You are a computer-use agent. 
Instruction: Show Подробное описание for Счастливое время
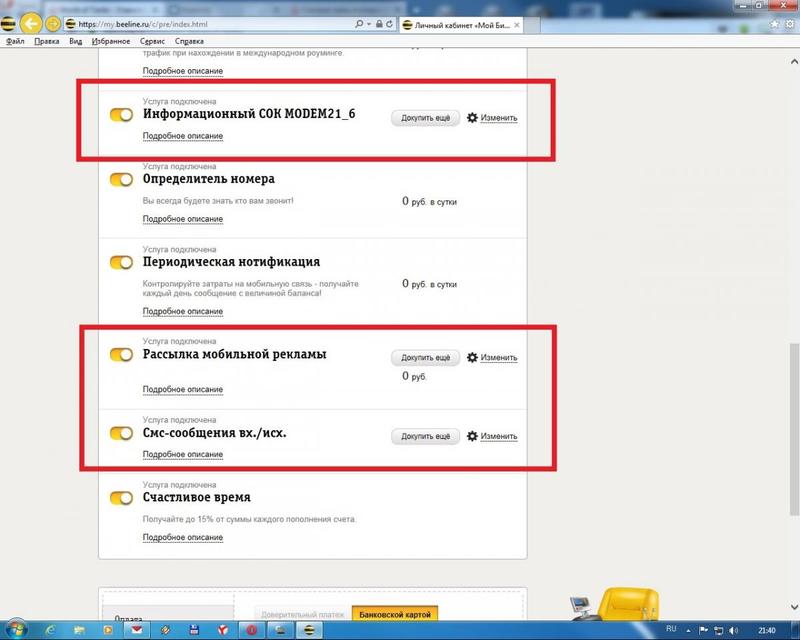182,537
